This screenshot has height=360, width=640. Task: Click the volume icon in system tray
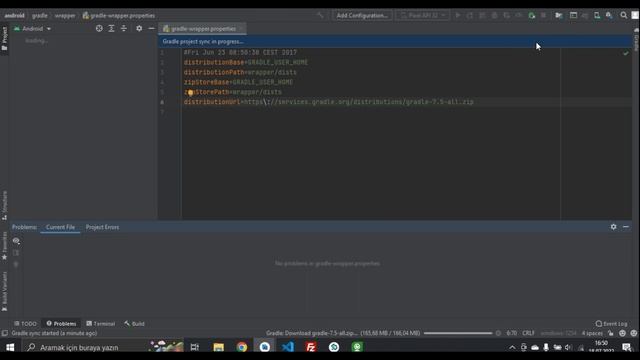(568, 347)
